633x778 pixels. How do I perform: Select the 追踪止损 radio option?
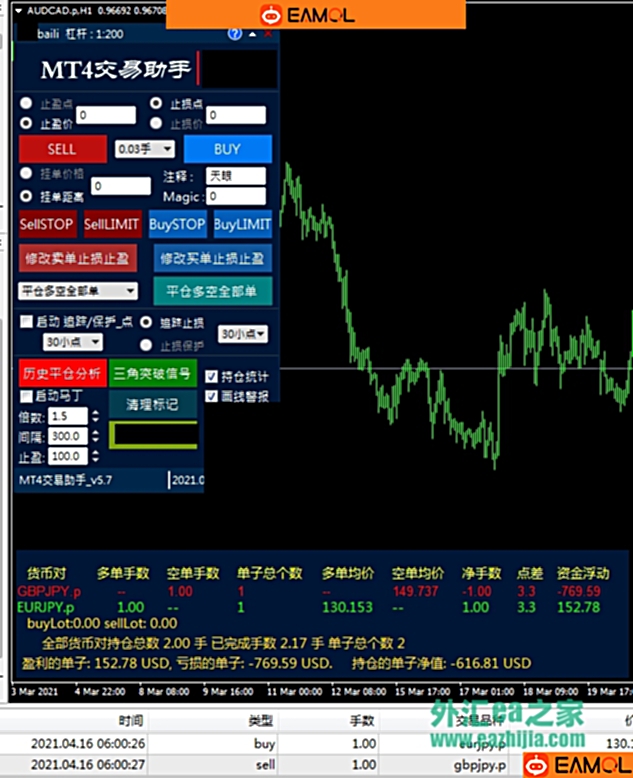point(146,323)
